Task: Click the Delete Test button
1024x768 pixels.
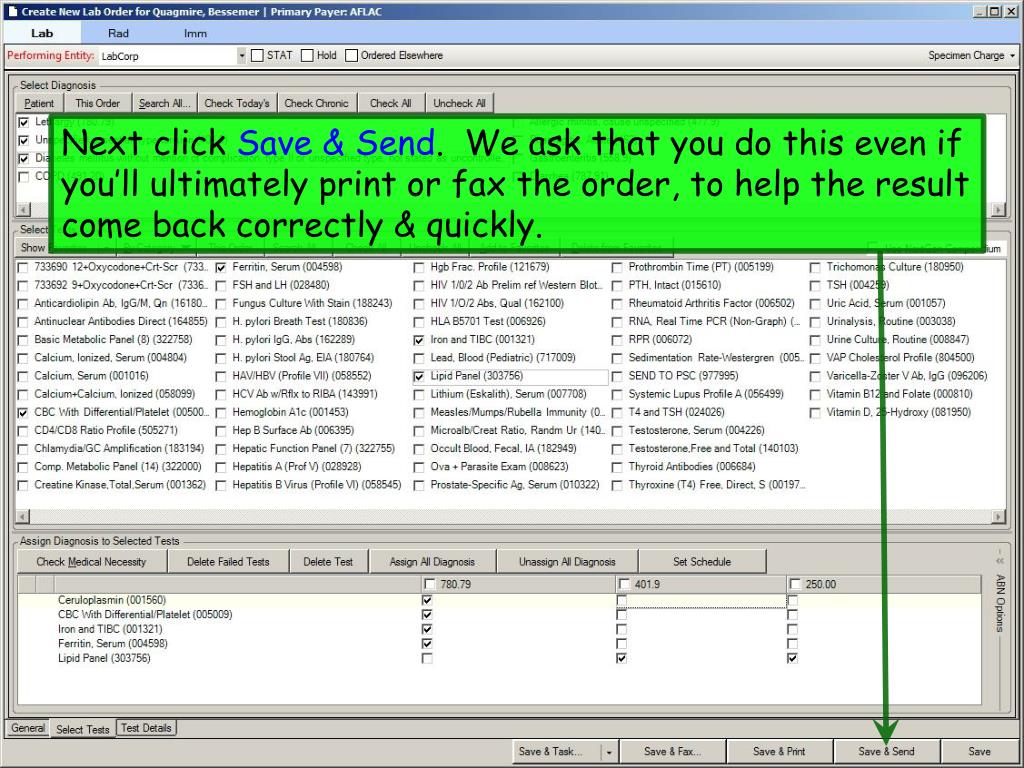Action: (328, 562)
